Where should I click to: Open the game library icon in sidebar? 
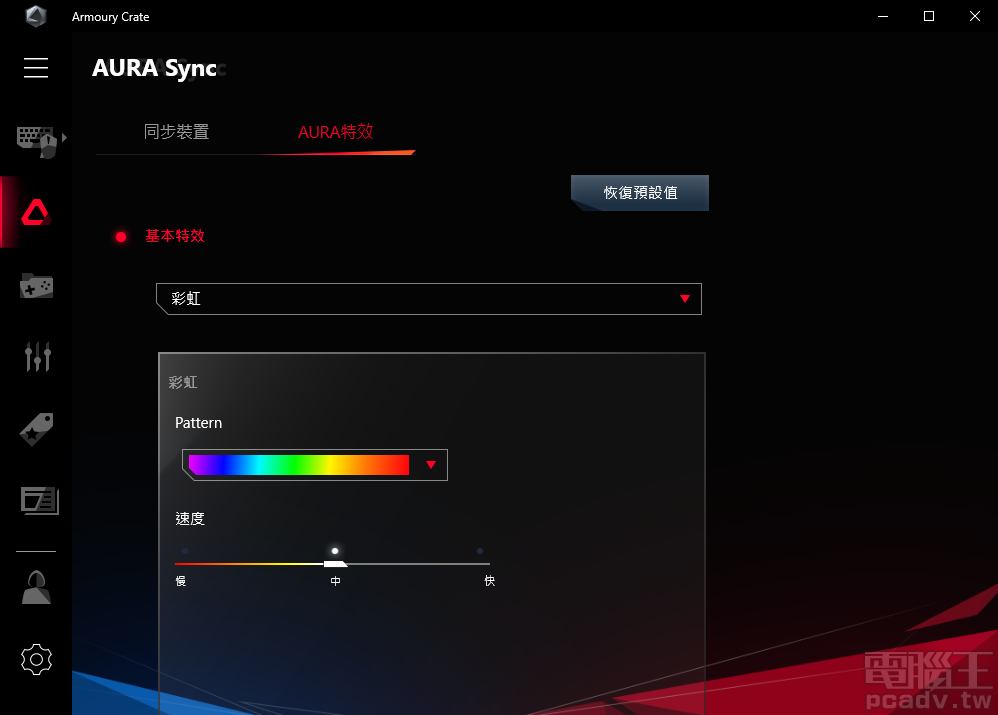click(x=36, y=285)
